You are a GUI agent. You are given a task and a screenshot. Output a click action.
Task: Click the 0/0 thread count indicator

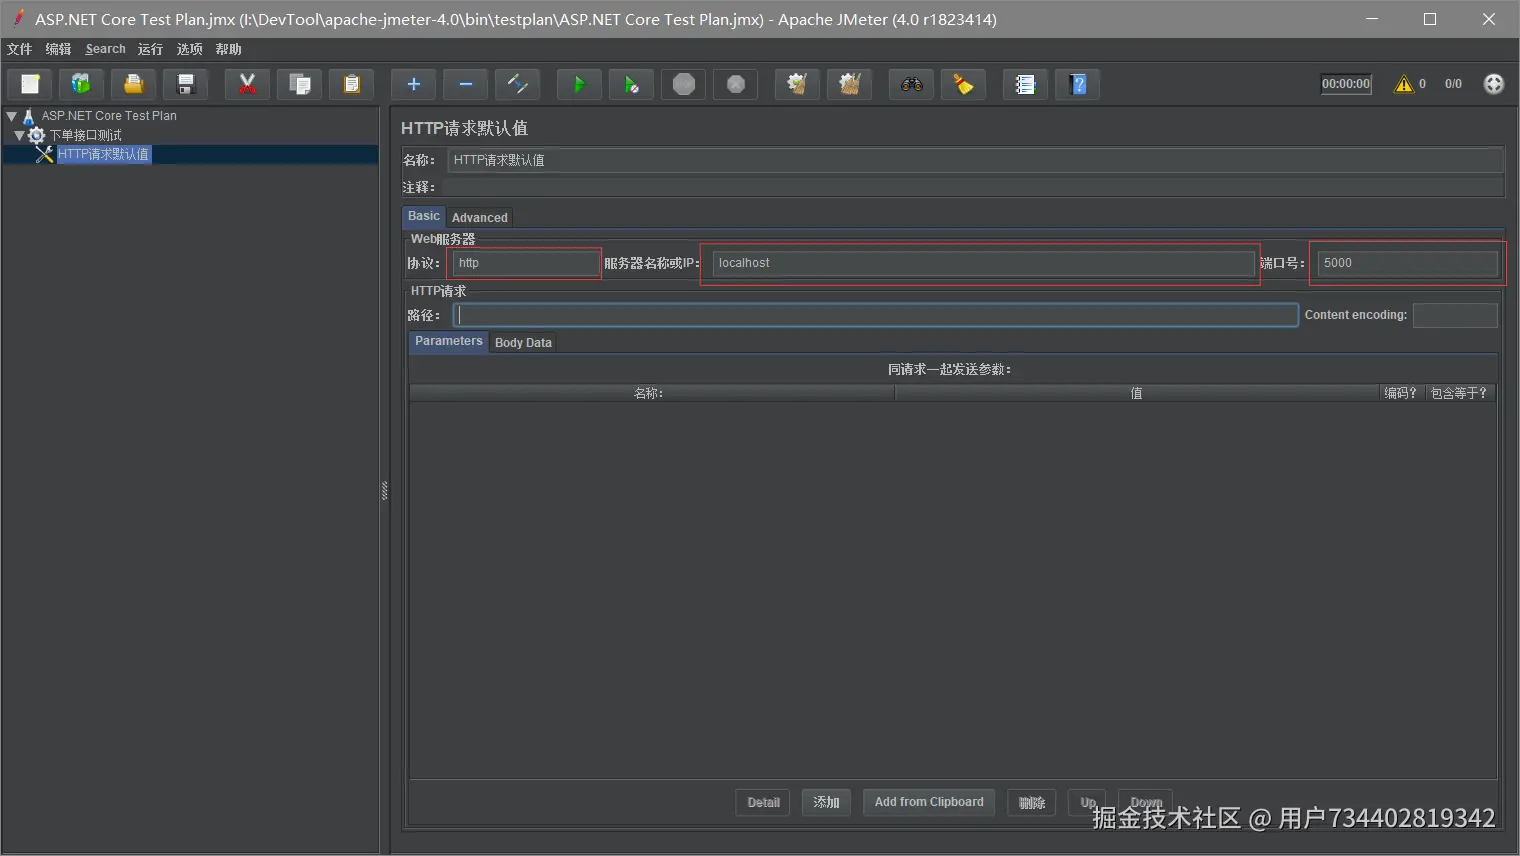coord(1453,84)
